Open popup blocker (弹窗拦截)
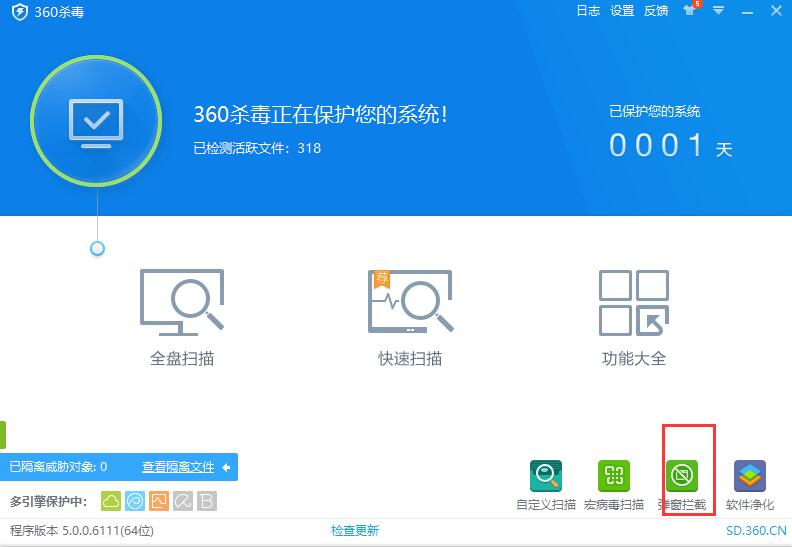792x547 pixels. [682, 485]
